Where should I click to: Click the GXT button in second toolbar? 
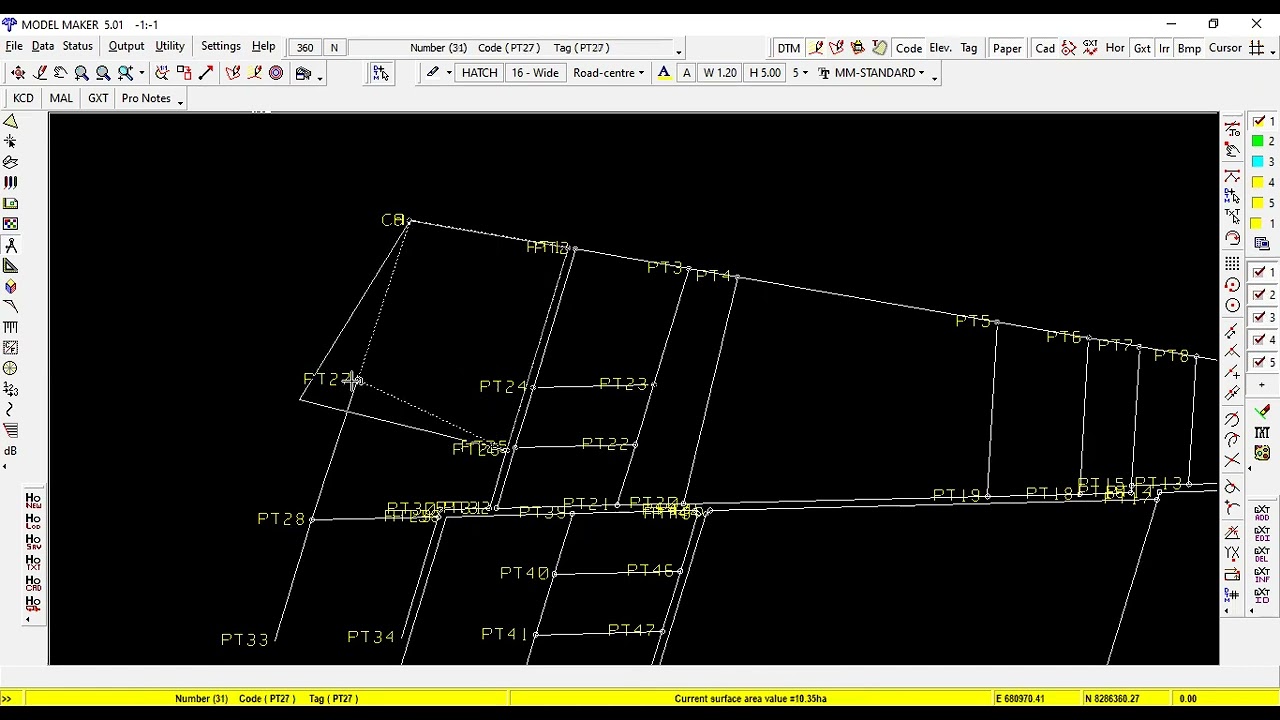click(x=98, y=98)
